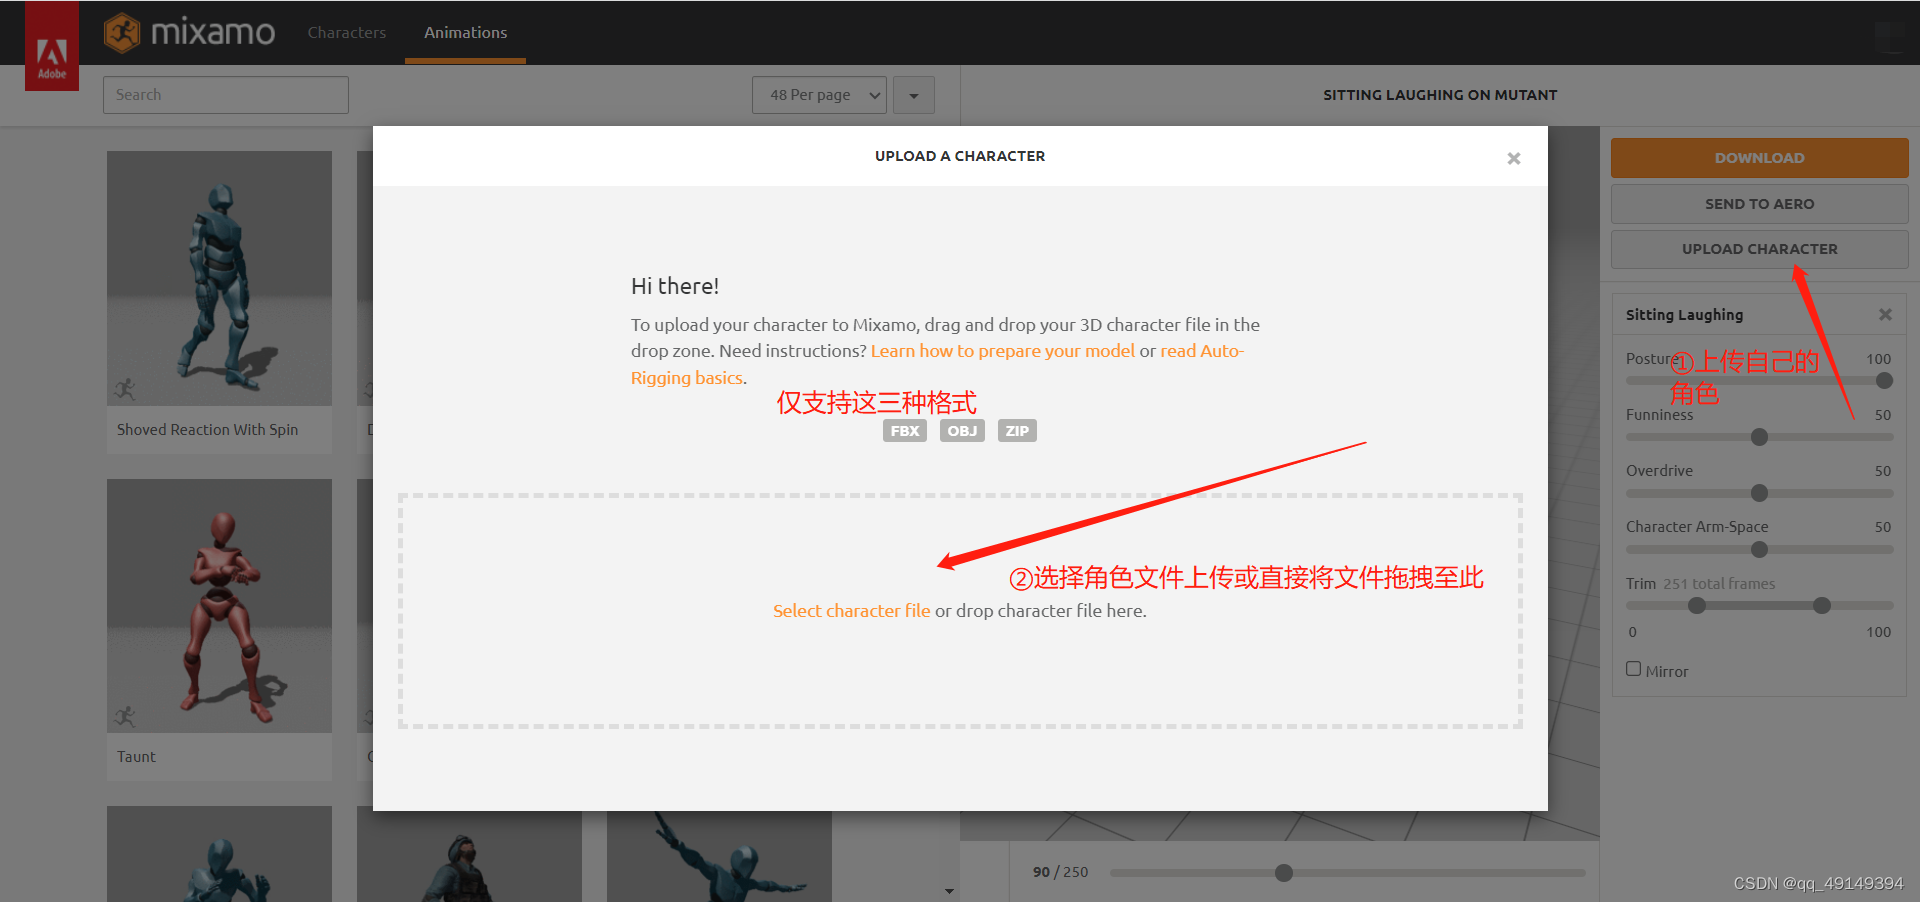Image resolution: width=1920 pixels, height=902 pixels.
Task: Click the Taunt animation label
Action: (136, 757)
